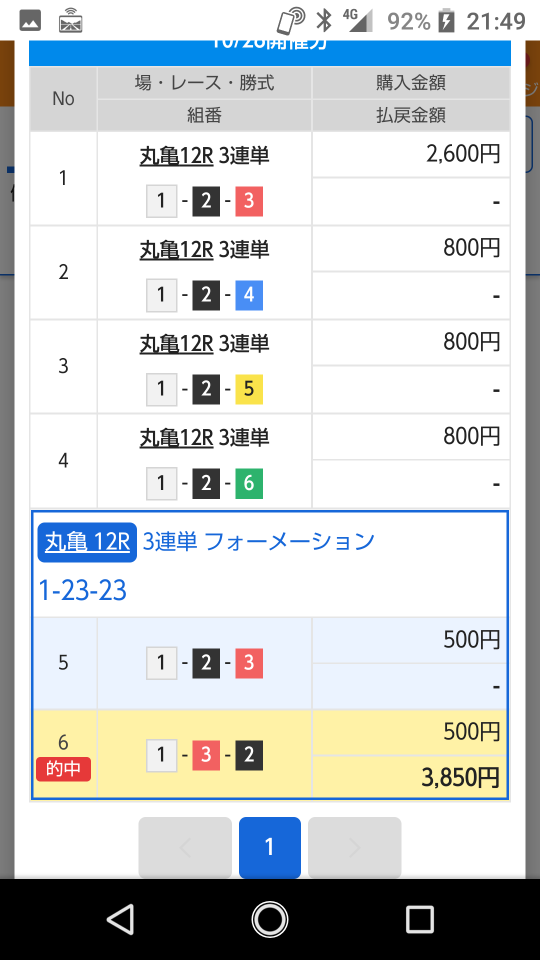The width and height of the screenshot is (540, 960).
Task: Tap the red 的中 hit badge
Action: pyautogui.click(x=64, y=769)
